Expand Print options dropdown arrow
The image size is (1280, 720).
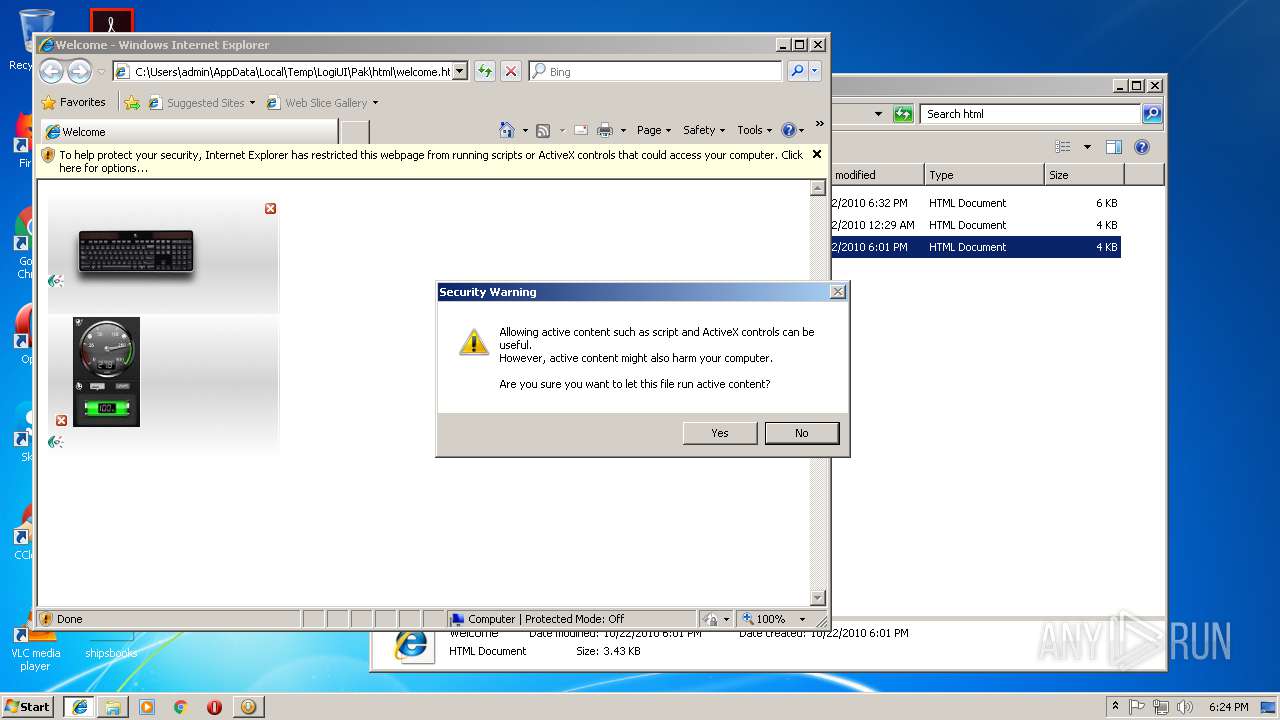[623, 130]
